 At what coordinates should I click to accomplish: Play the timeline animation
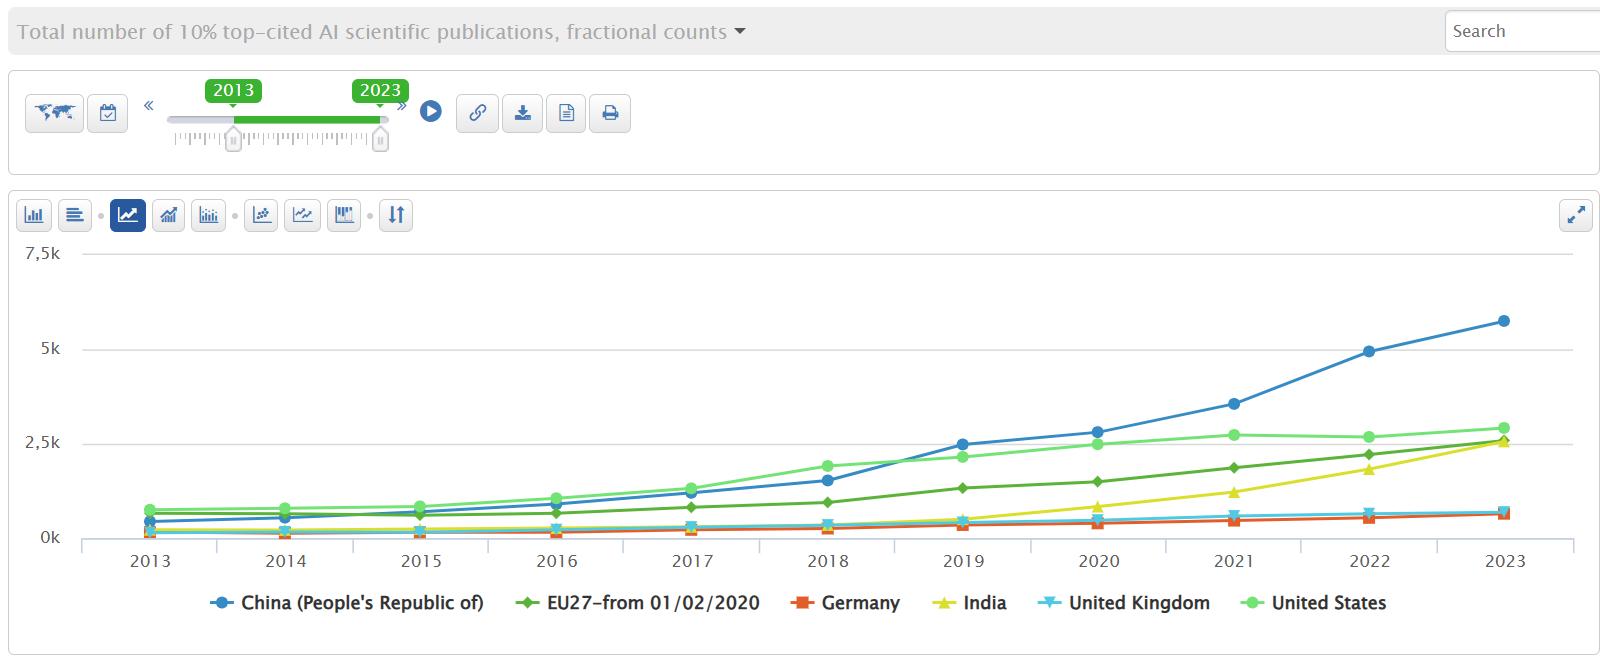pyautogui.click(x=431, y=111)
